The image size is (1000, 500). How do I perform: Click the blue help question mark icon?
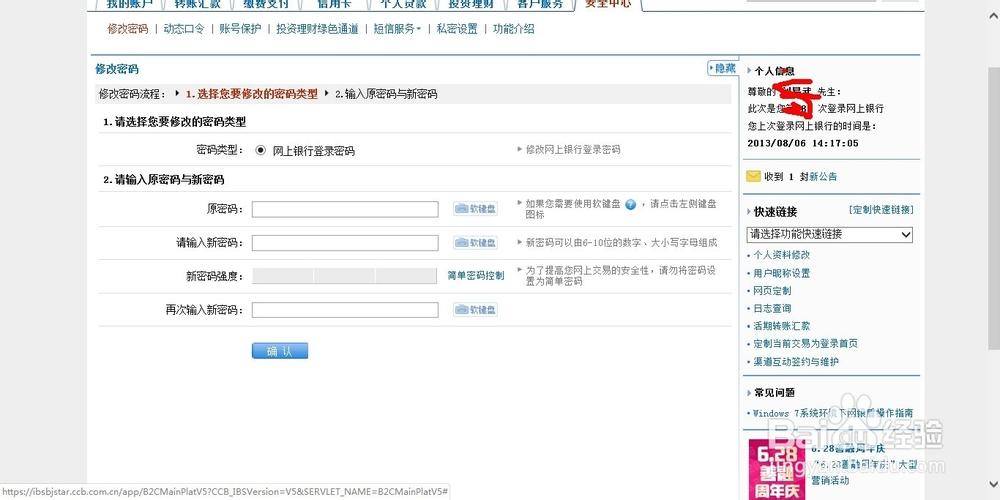click(x=631, y=205)
